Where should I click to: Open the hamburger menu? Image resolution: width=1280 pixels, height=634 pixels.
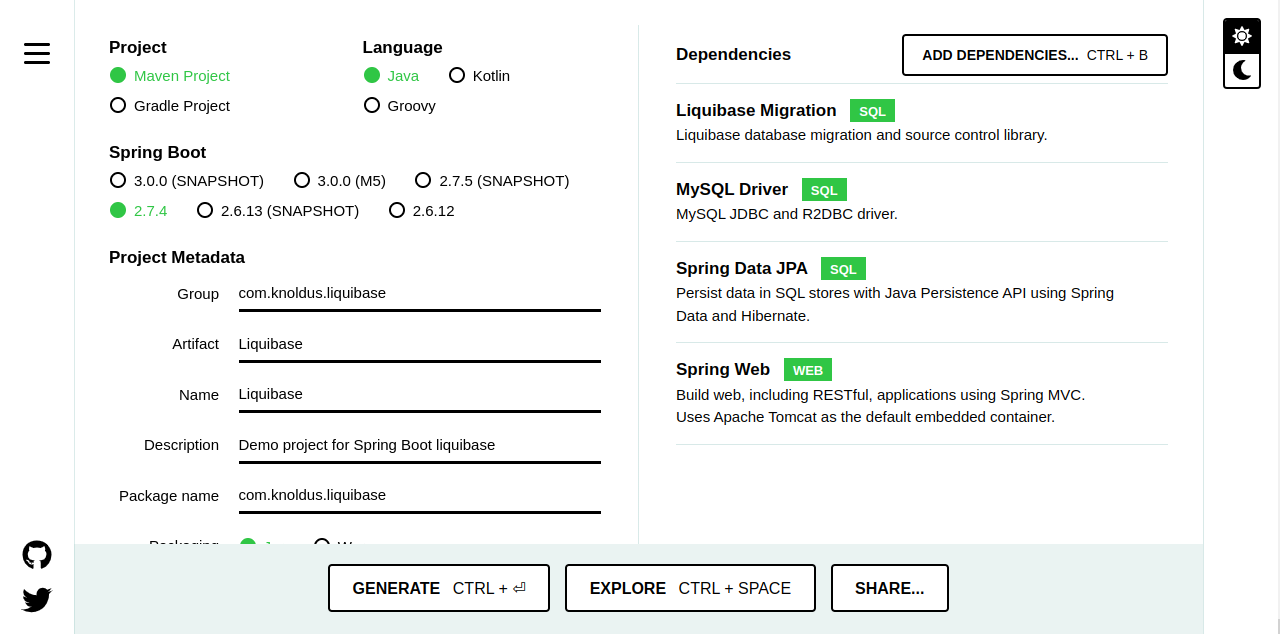(x=37, y=54)
